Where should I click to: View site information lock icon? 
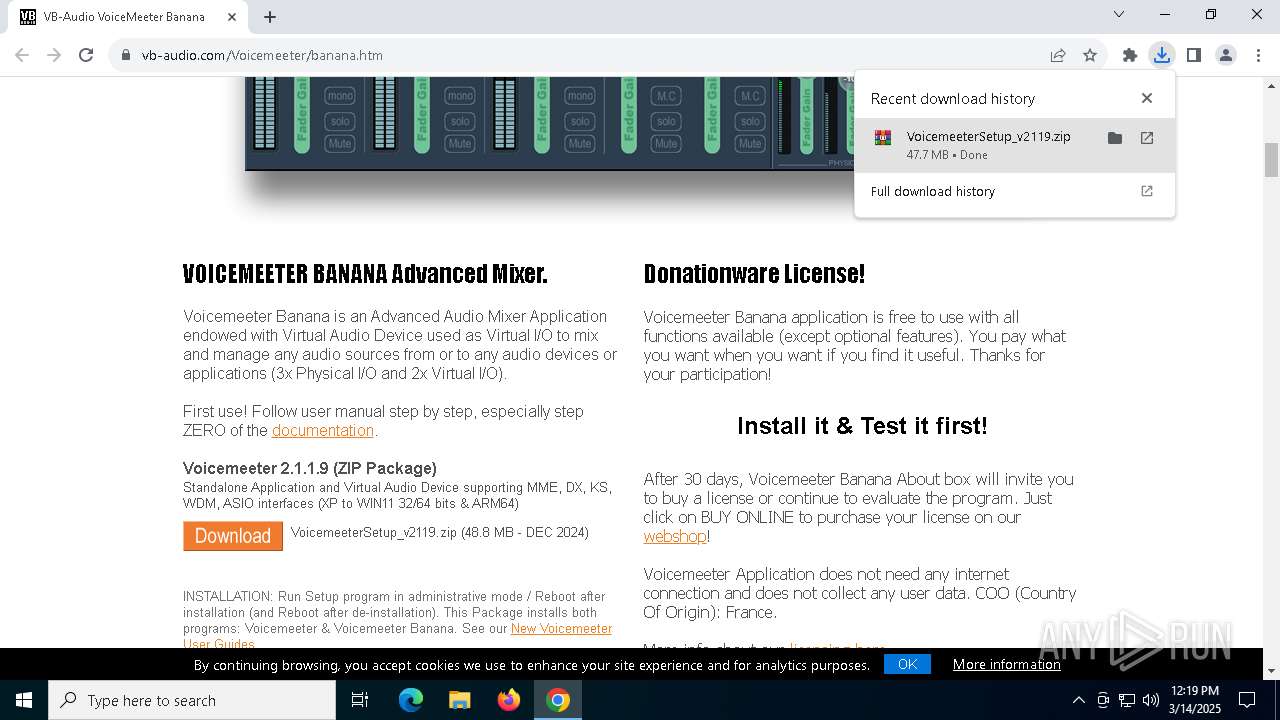click(126, 55)
